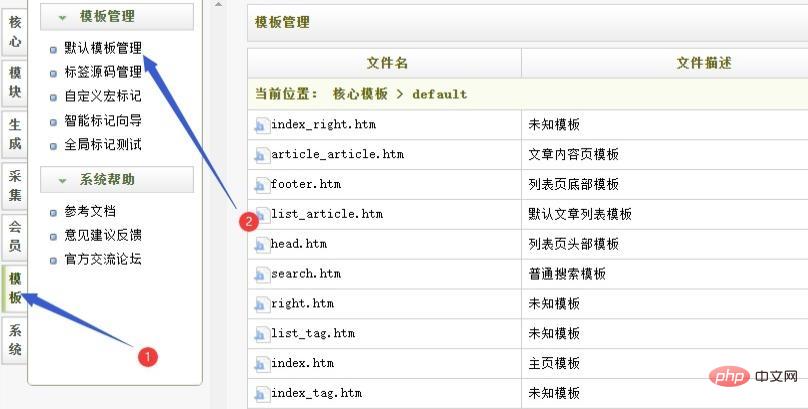Open 参考文档 help link

[90, 212]
